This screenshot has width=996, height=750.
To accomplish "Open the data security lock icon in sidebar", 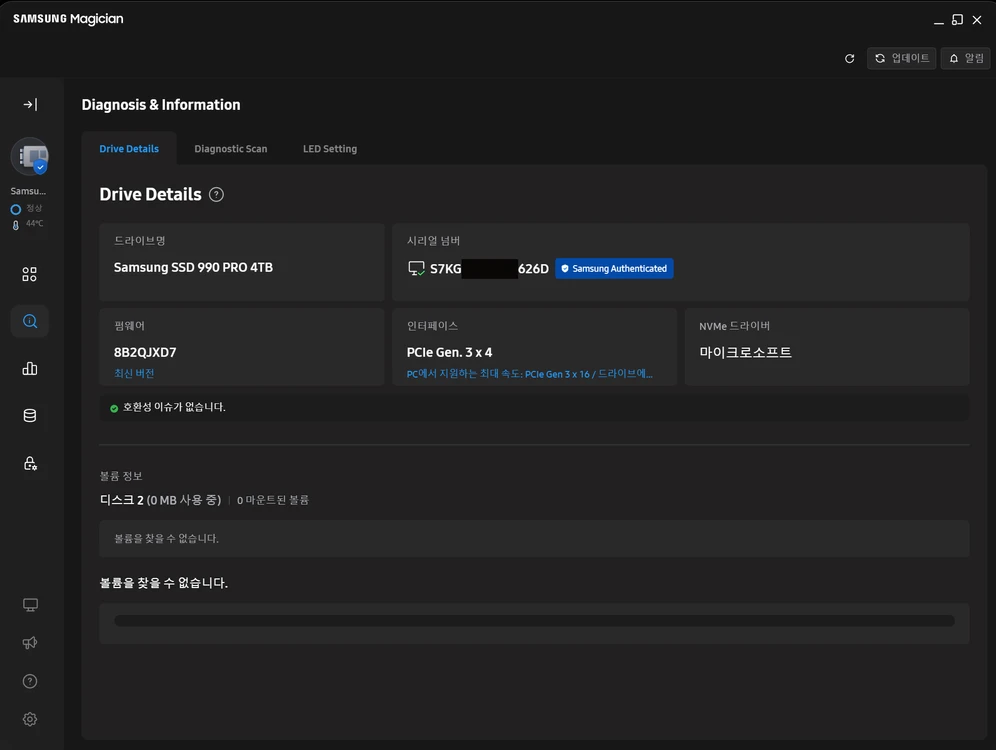I will [x=30, y=463].
